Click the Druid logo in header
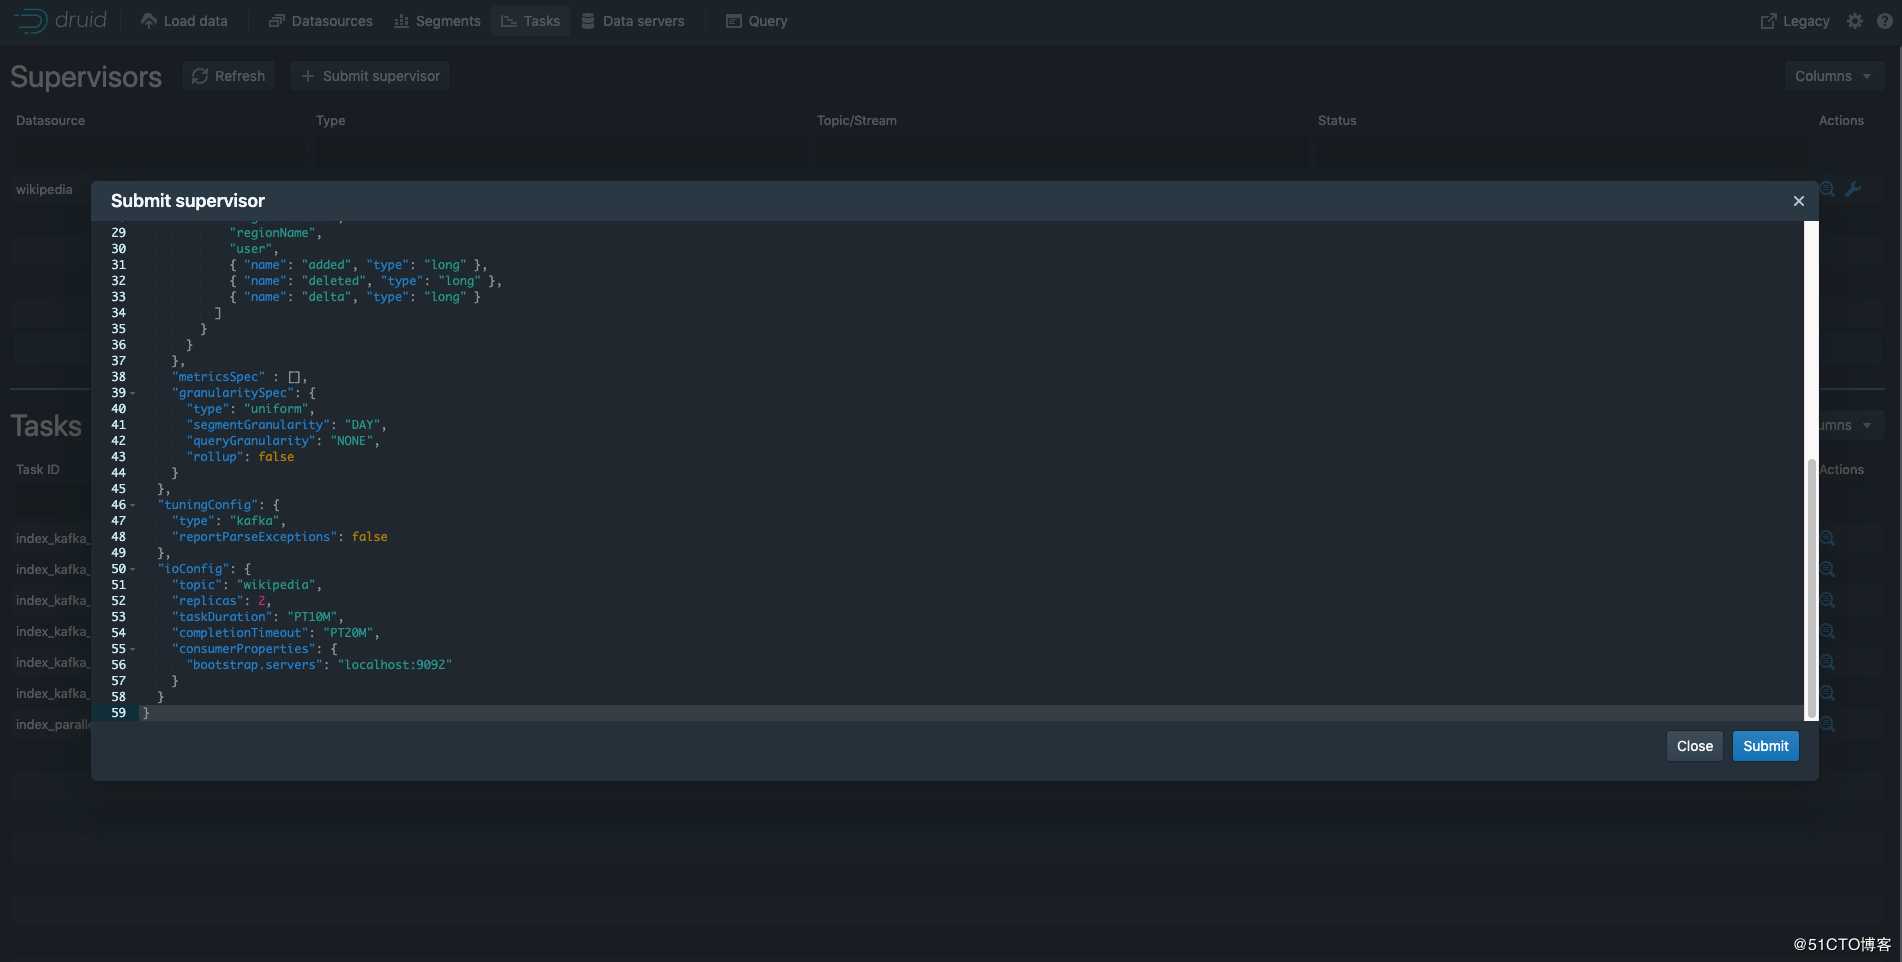The image size is (1902, 962). click(x=60, y=20)
